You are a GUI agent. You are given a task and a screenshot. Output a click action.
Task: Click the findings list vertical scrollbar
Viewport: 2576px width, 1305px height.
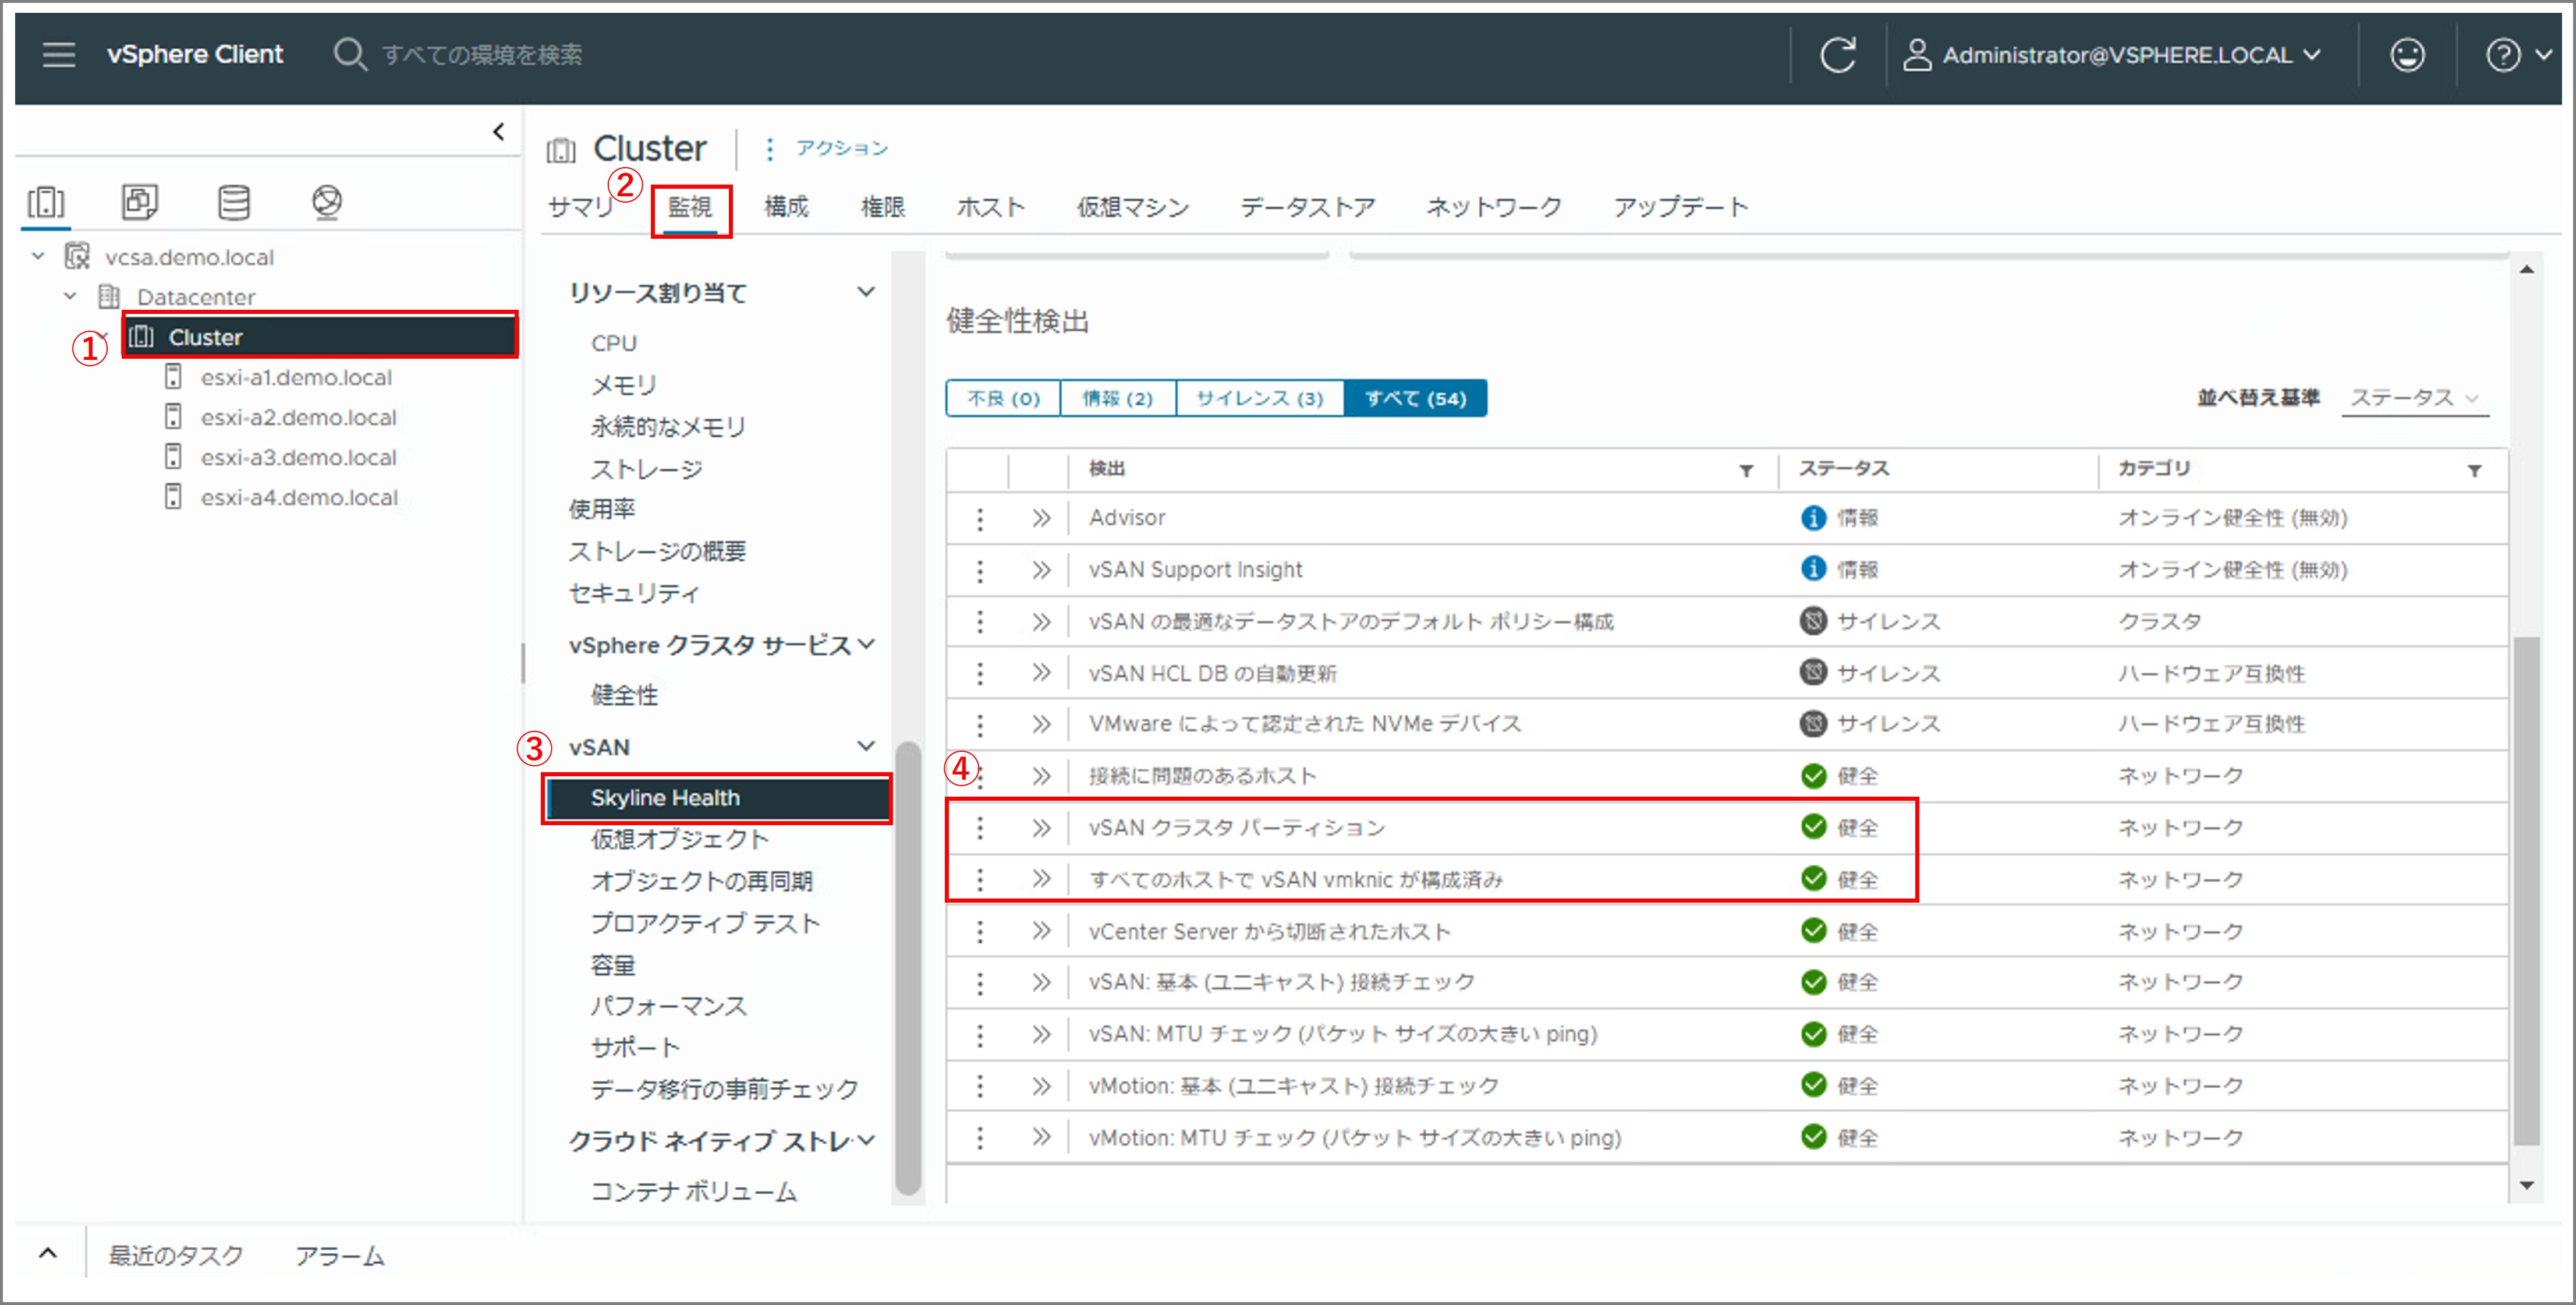click(2526, 890)
